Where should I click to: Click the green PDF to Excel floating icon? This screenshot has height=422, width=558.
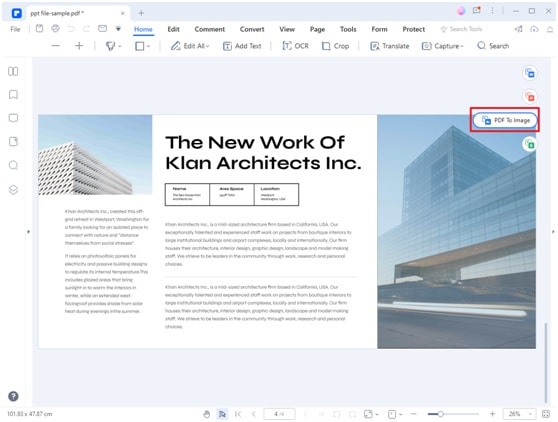coord(530,144)
